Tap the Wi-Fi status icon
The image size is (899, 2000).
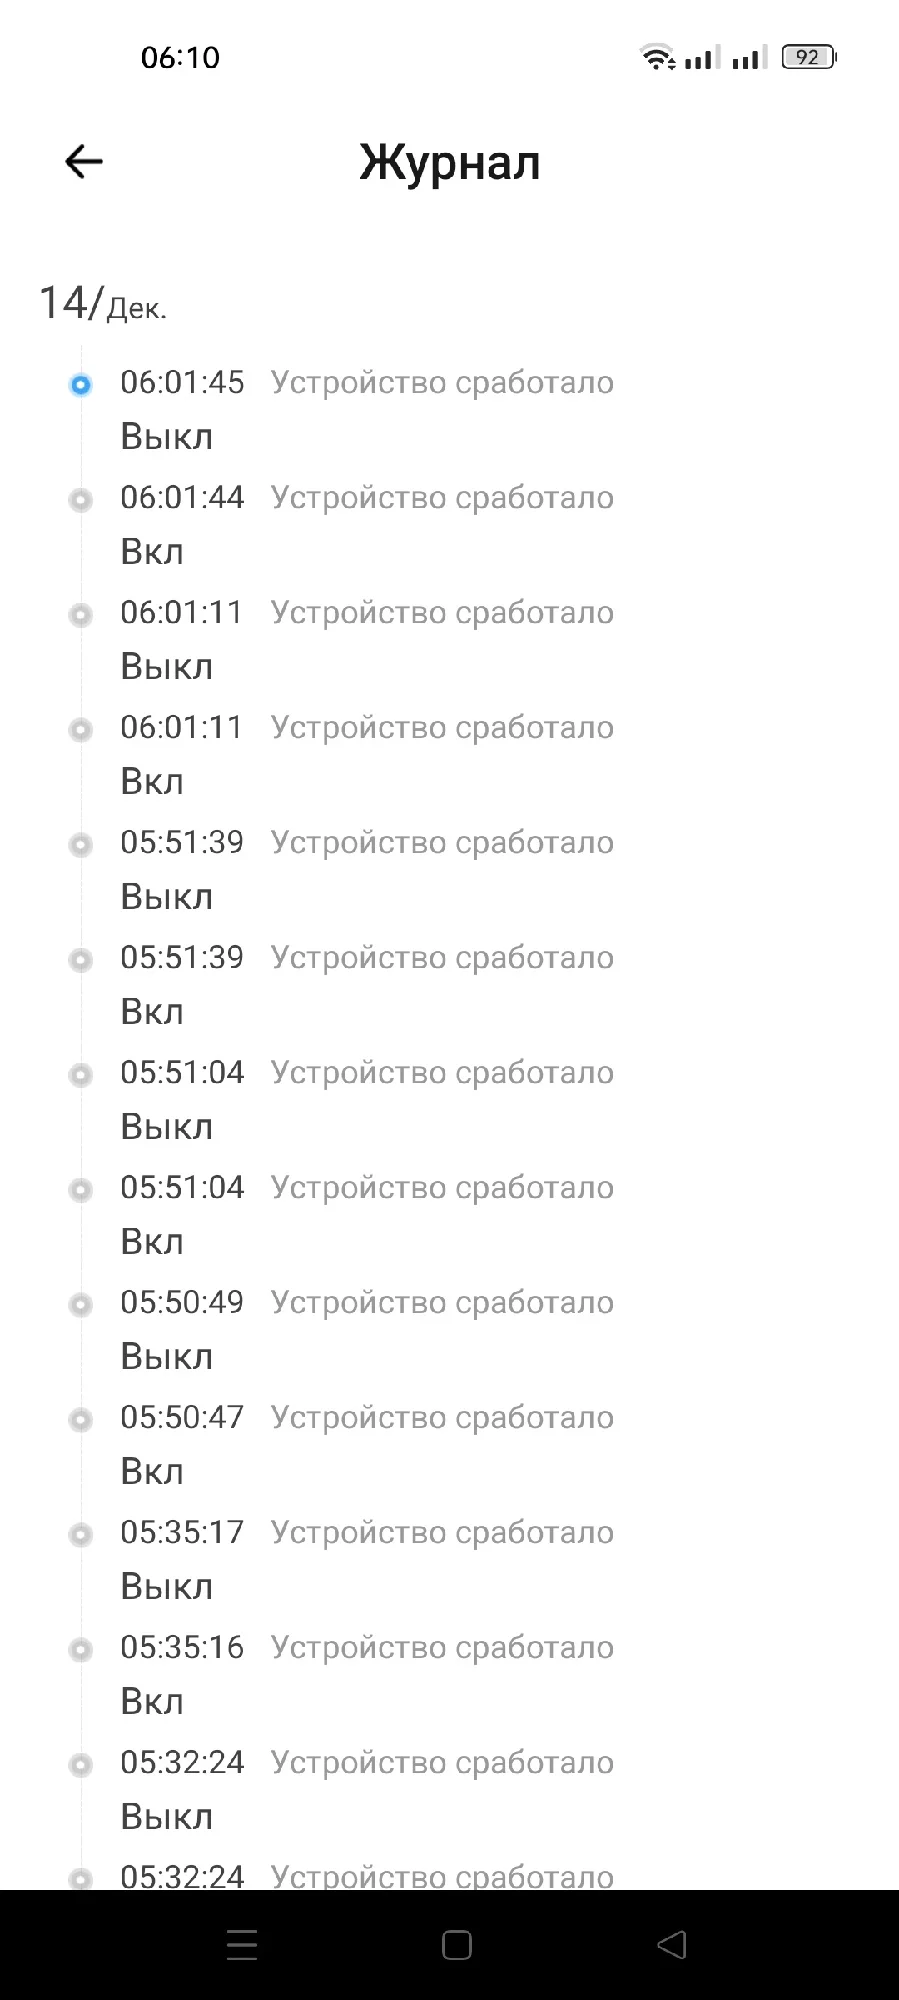point(657,58)
